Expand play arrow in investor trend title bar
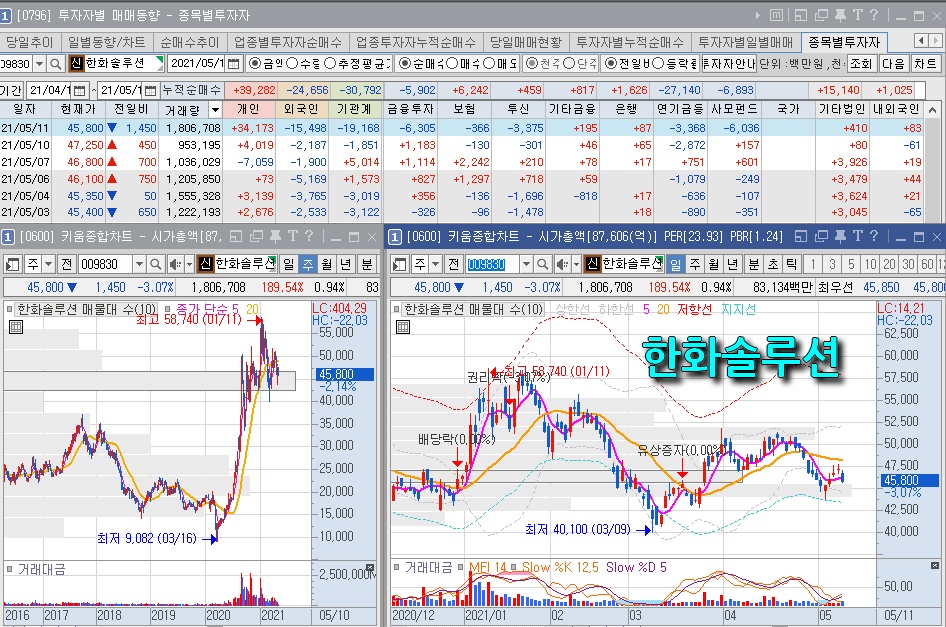 (758, 15)
